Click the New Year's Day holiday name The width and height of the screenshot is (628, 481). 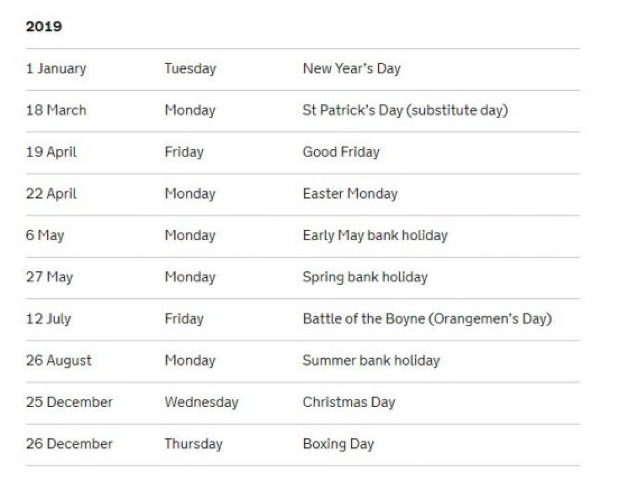pyautogui.click(x=351, y=69)
